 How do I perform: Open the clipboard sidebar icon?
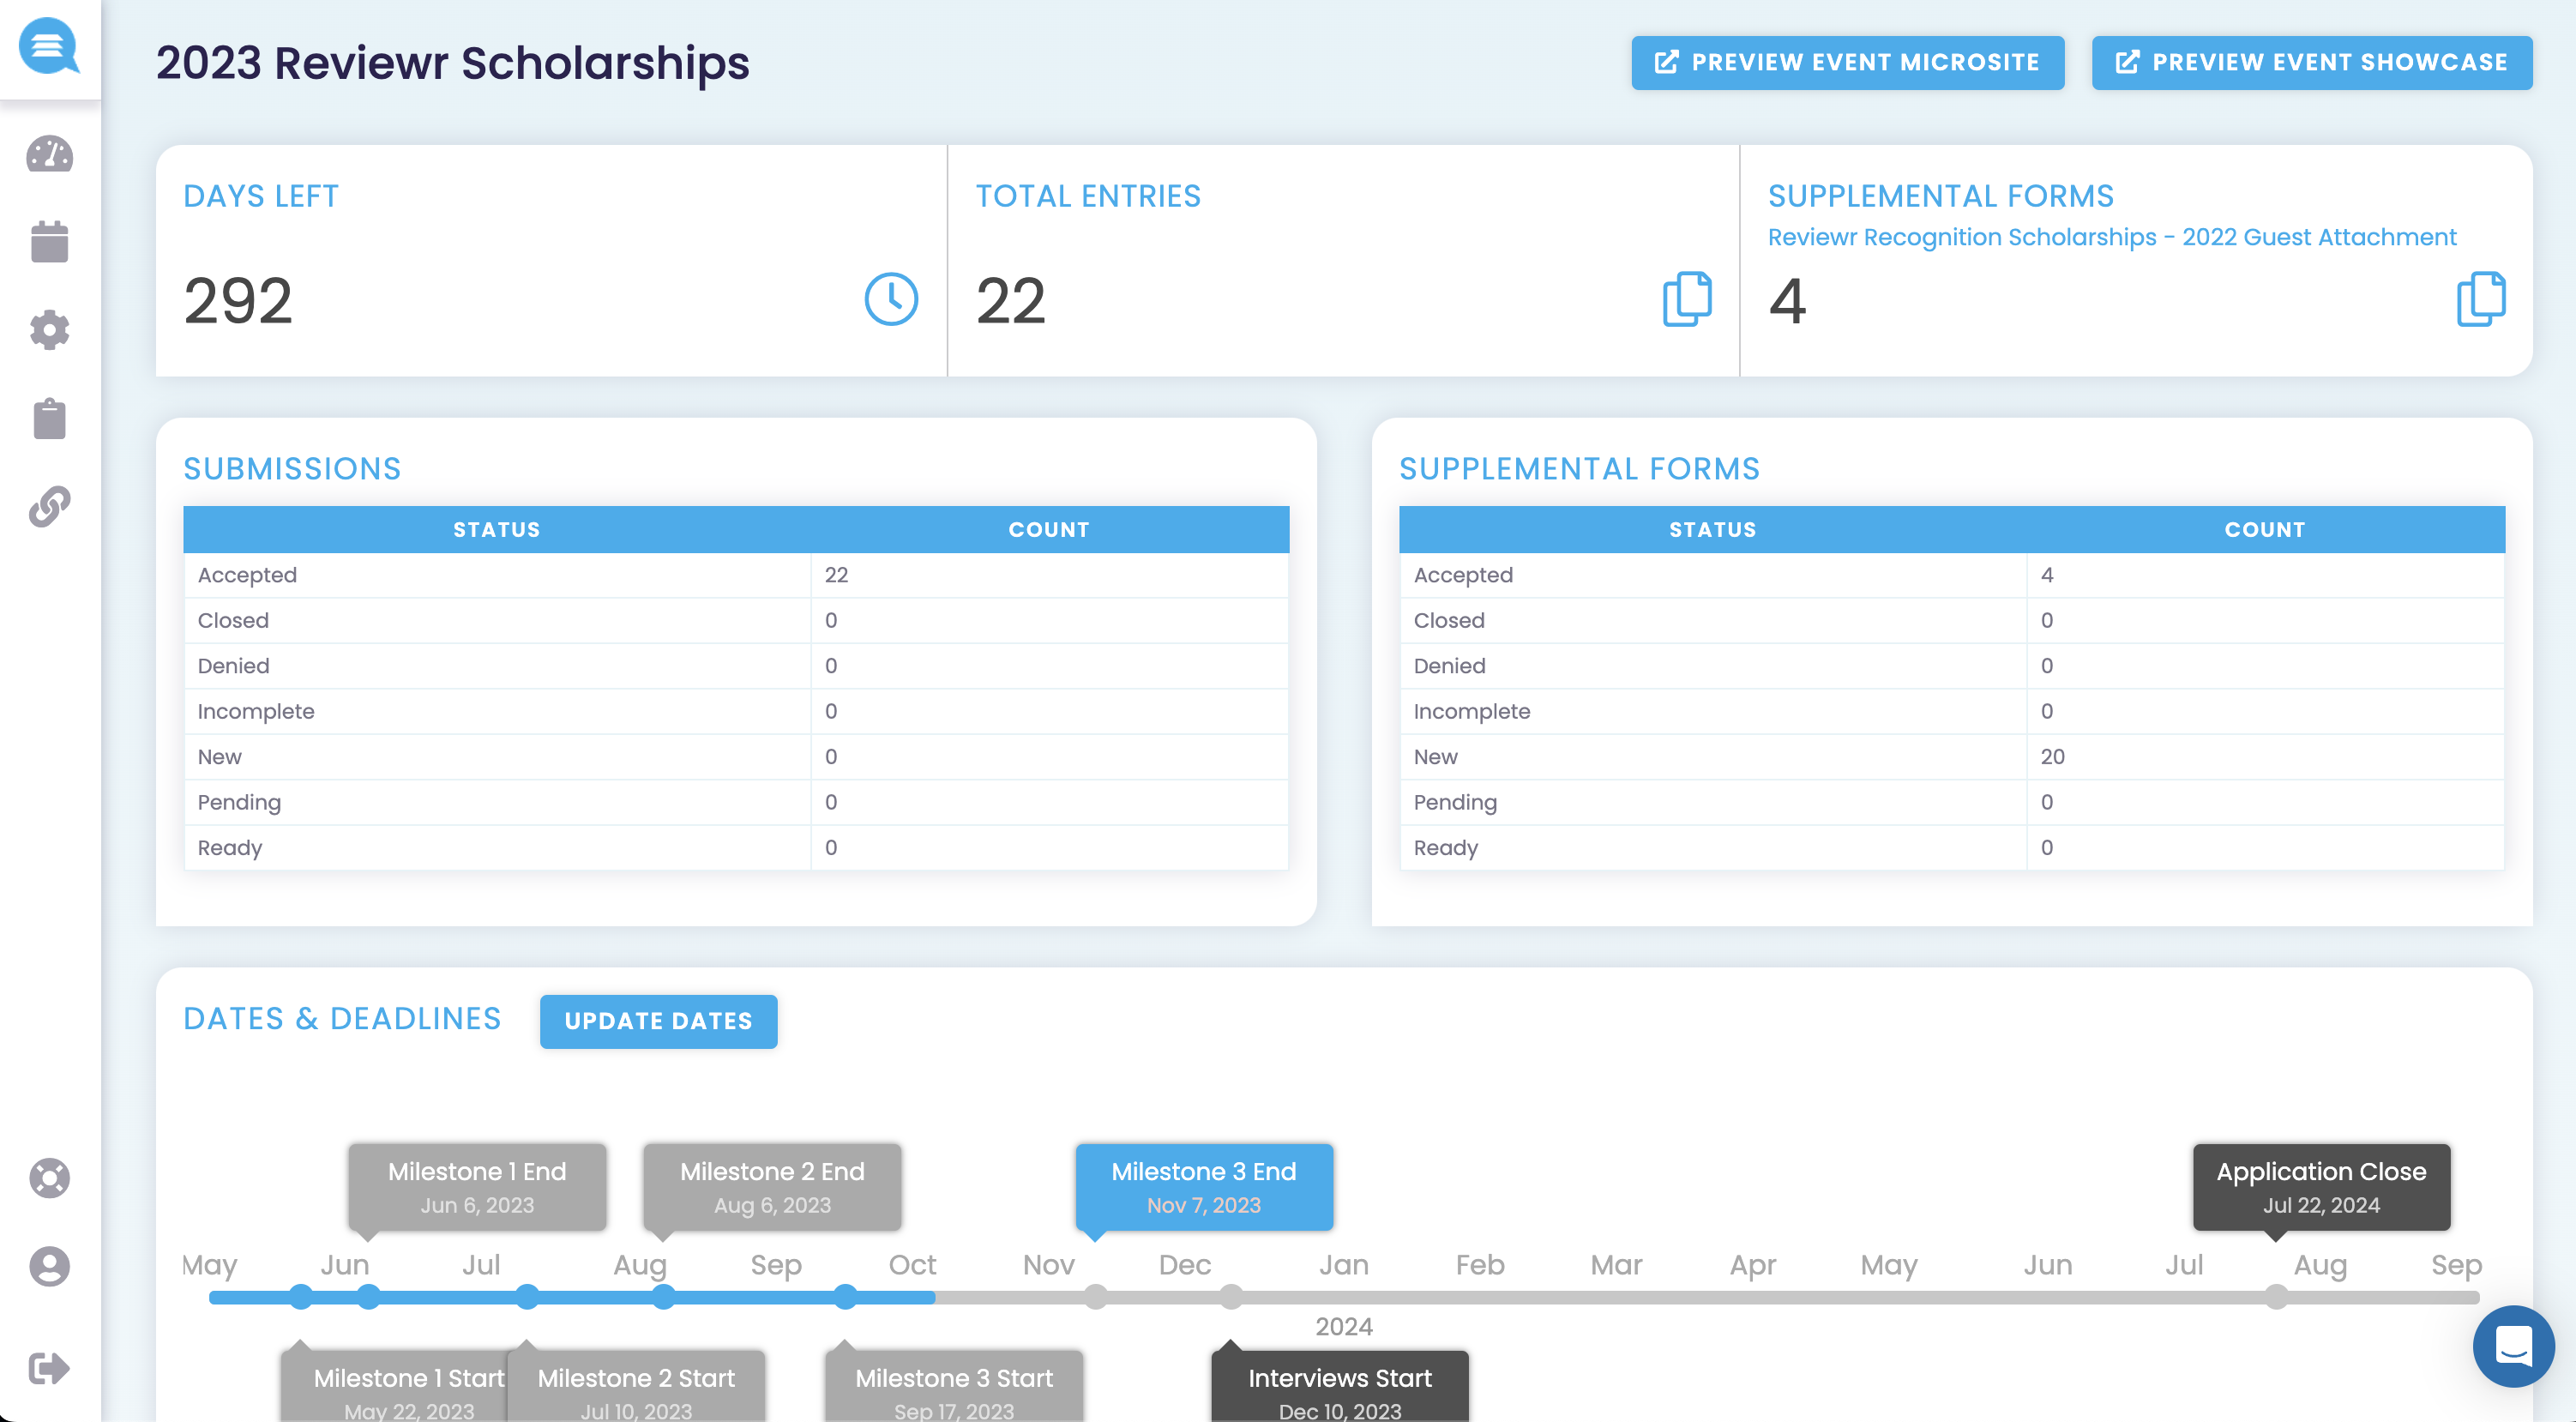49,418
